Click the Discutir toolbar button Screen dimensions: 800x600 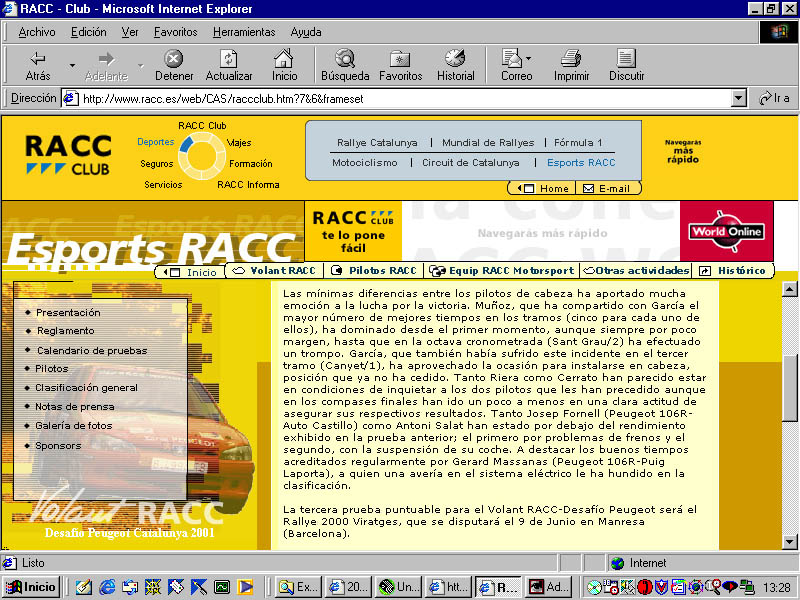(626, 65)
